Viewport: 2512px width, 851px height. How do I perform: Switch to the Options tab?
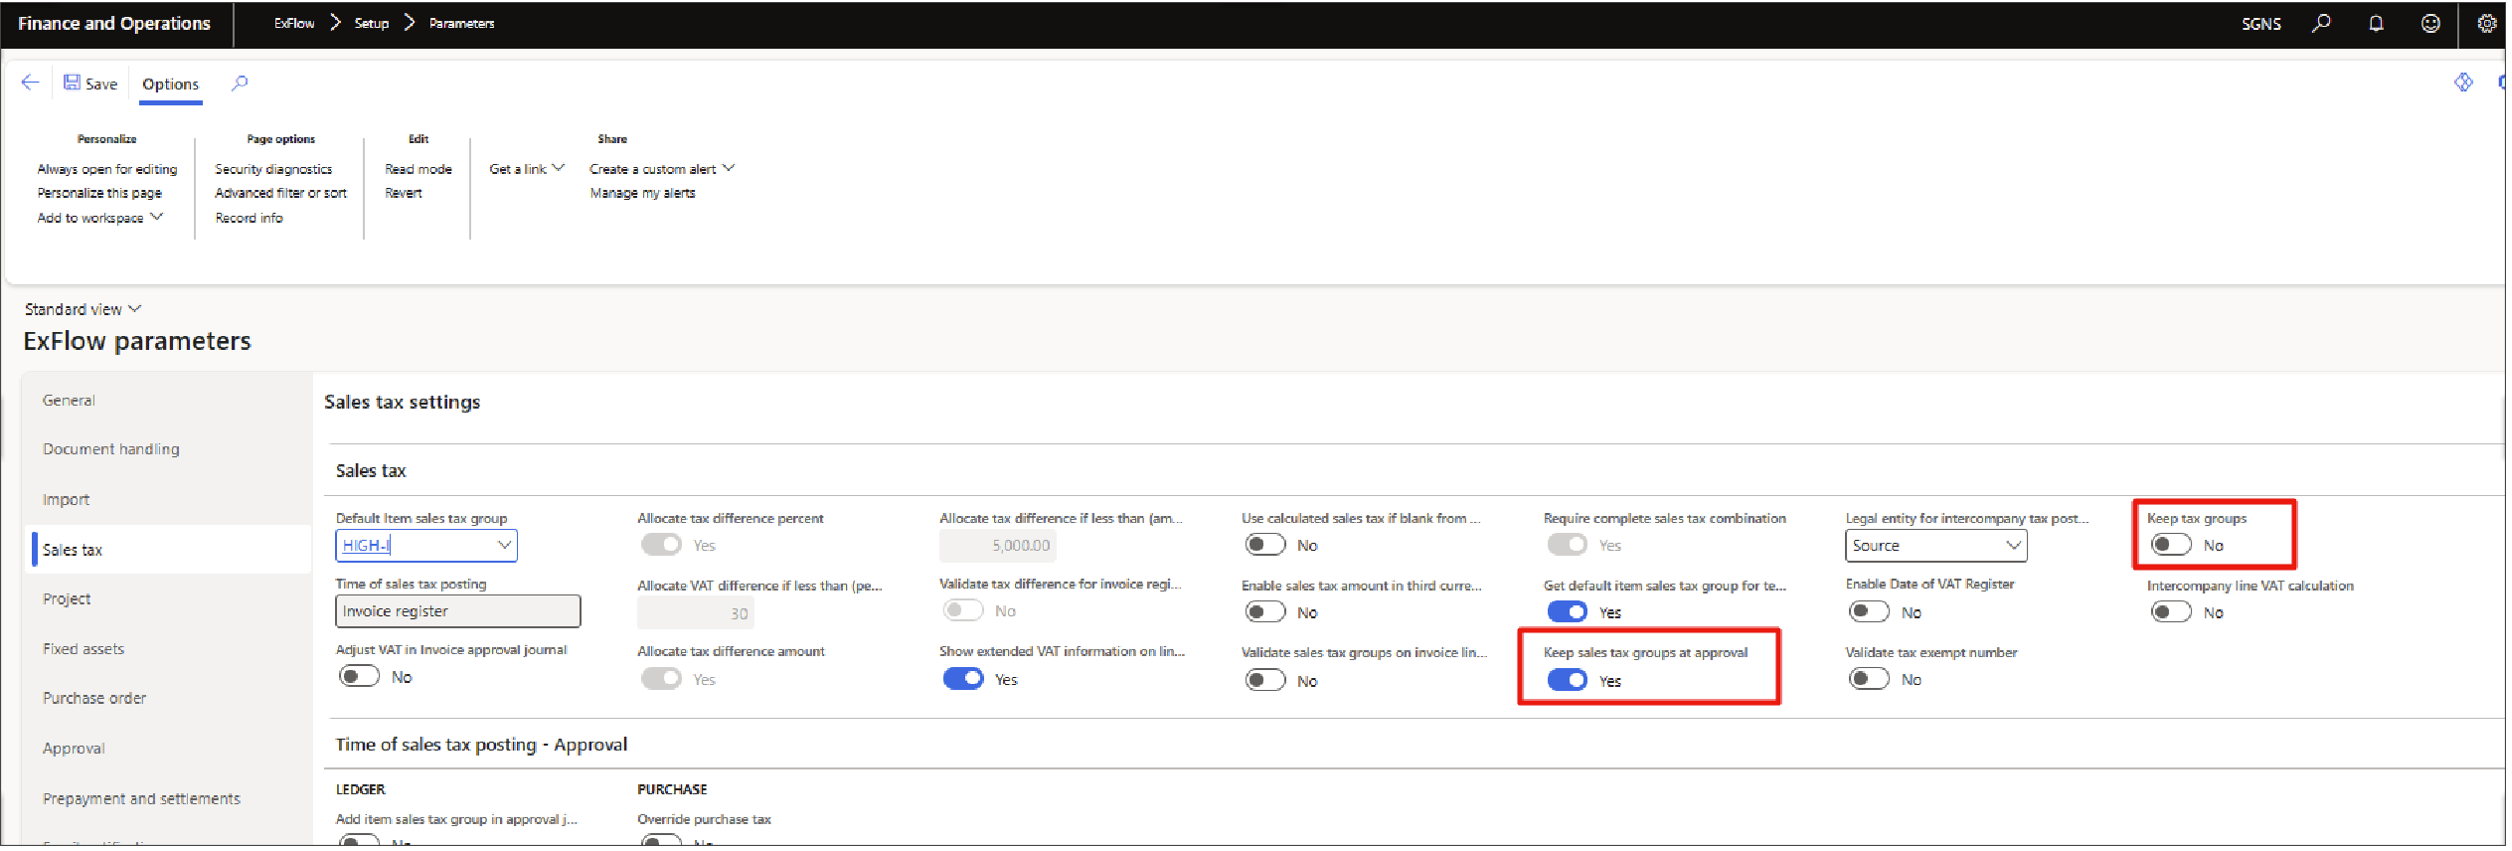tap(171, 84)
